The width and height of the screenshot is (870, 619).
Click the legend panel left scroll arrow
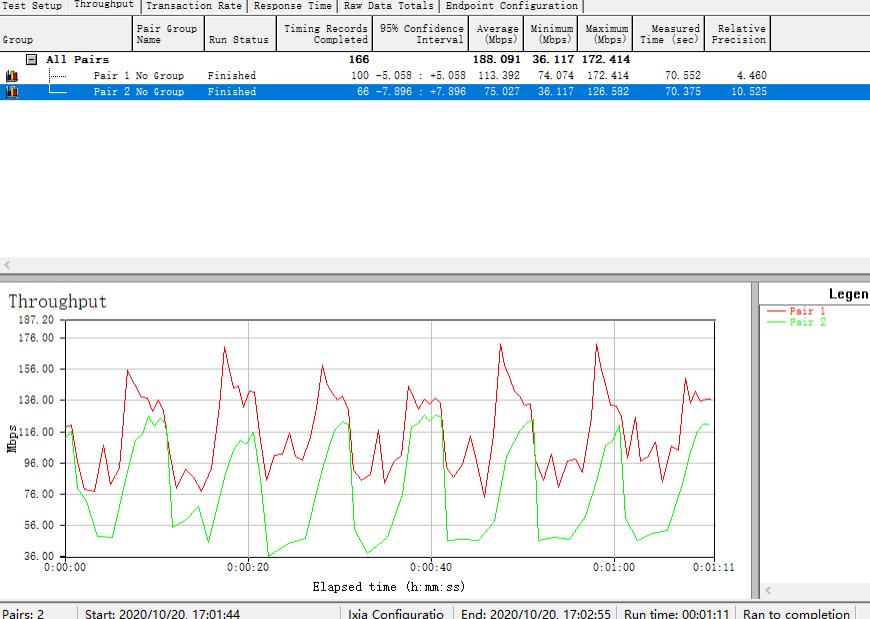(x=767, y=591)
